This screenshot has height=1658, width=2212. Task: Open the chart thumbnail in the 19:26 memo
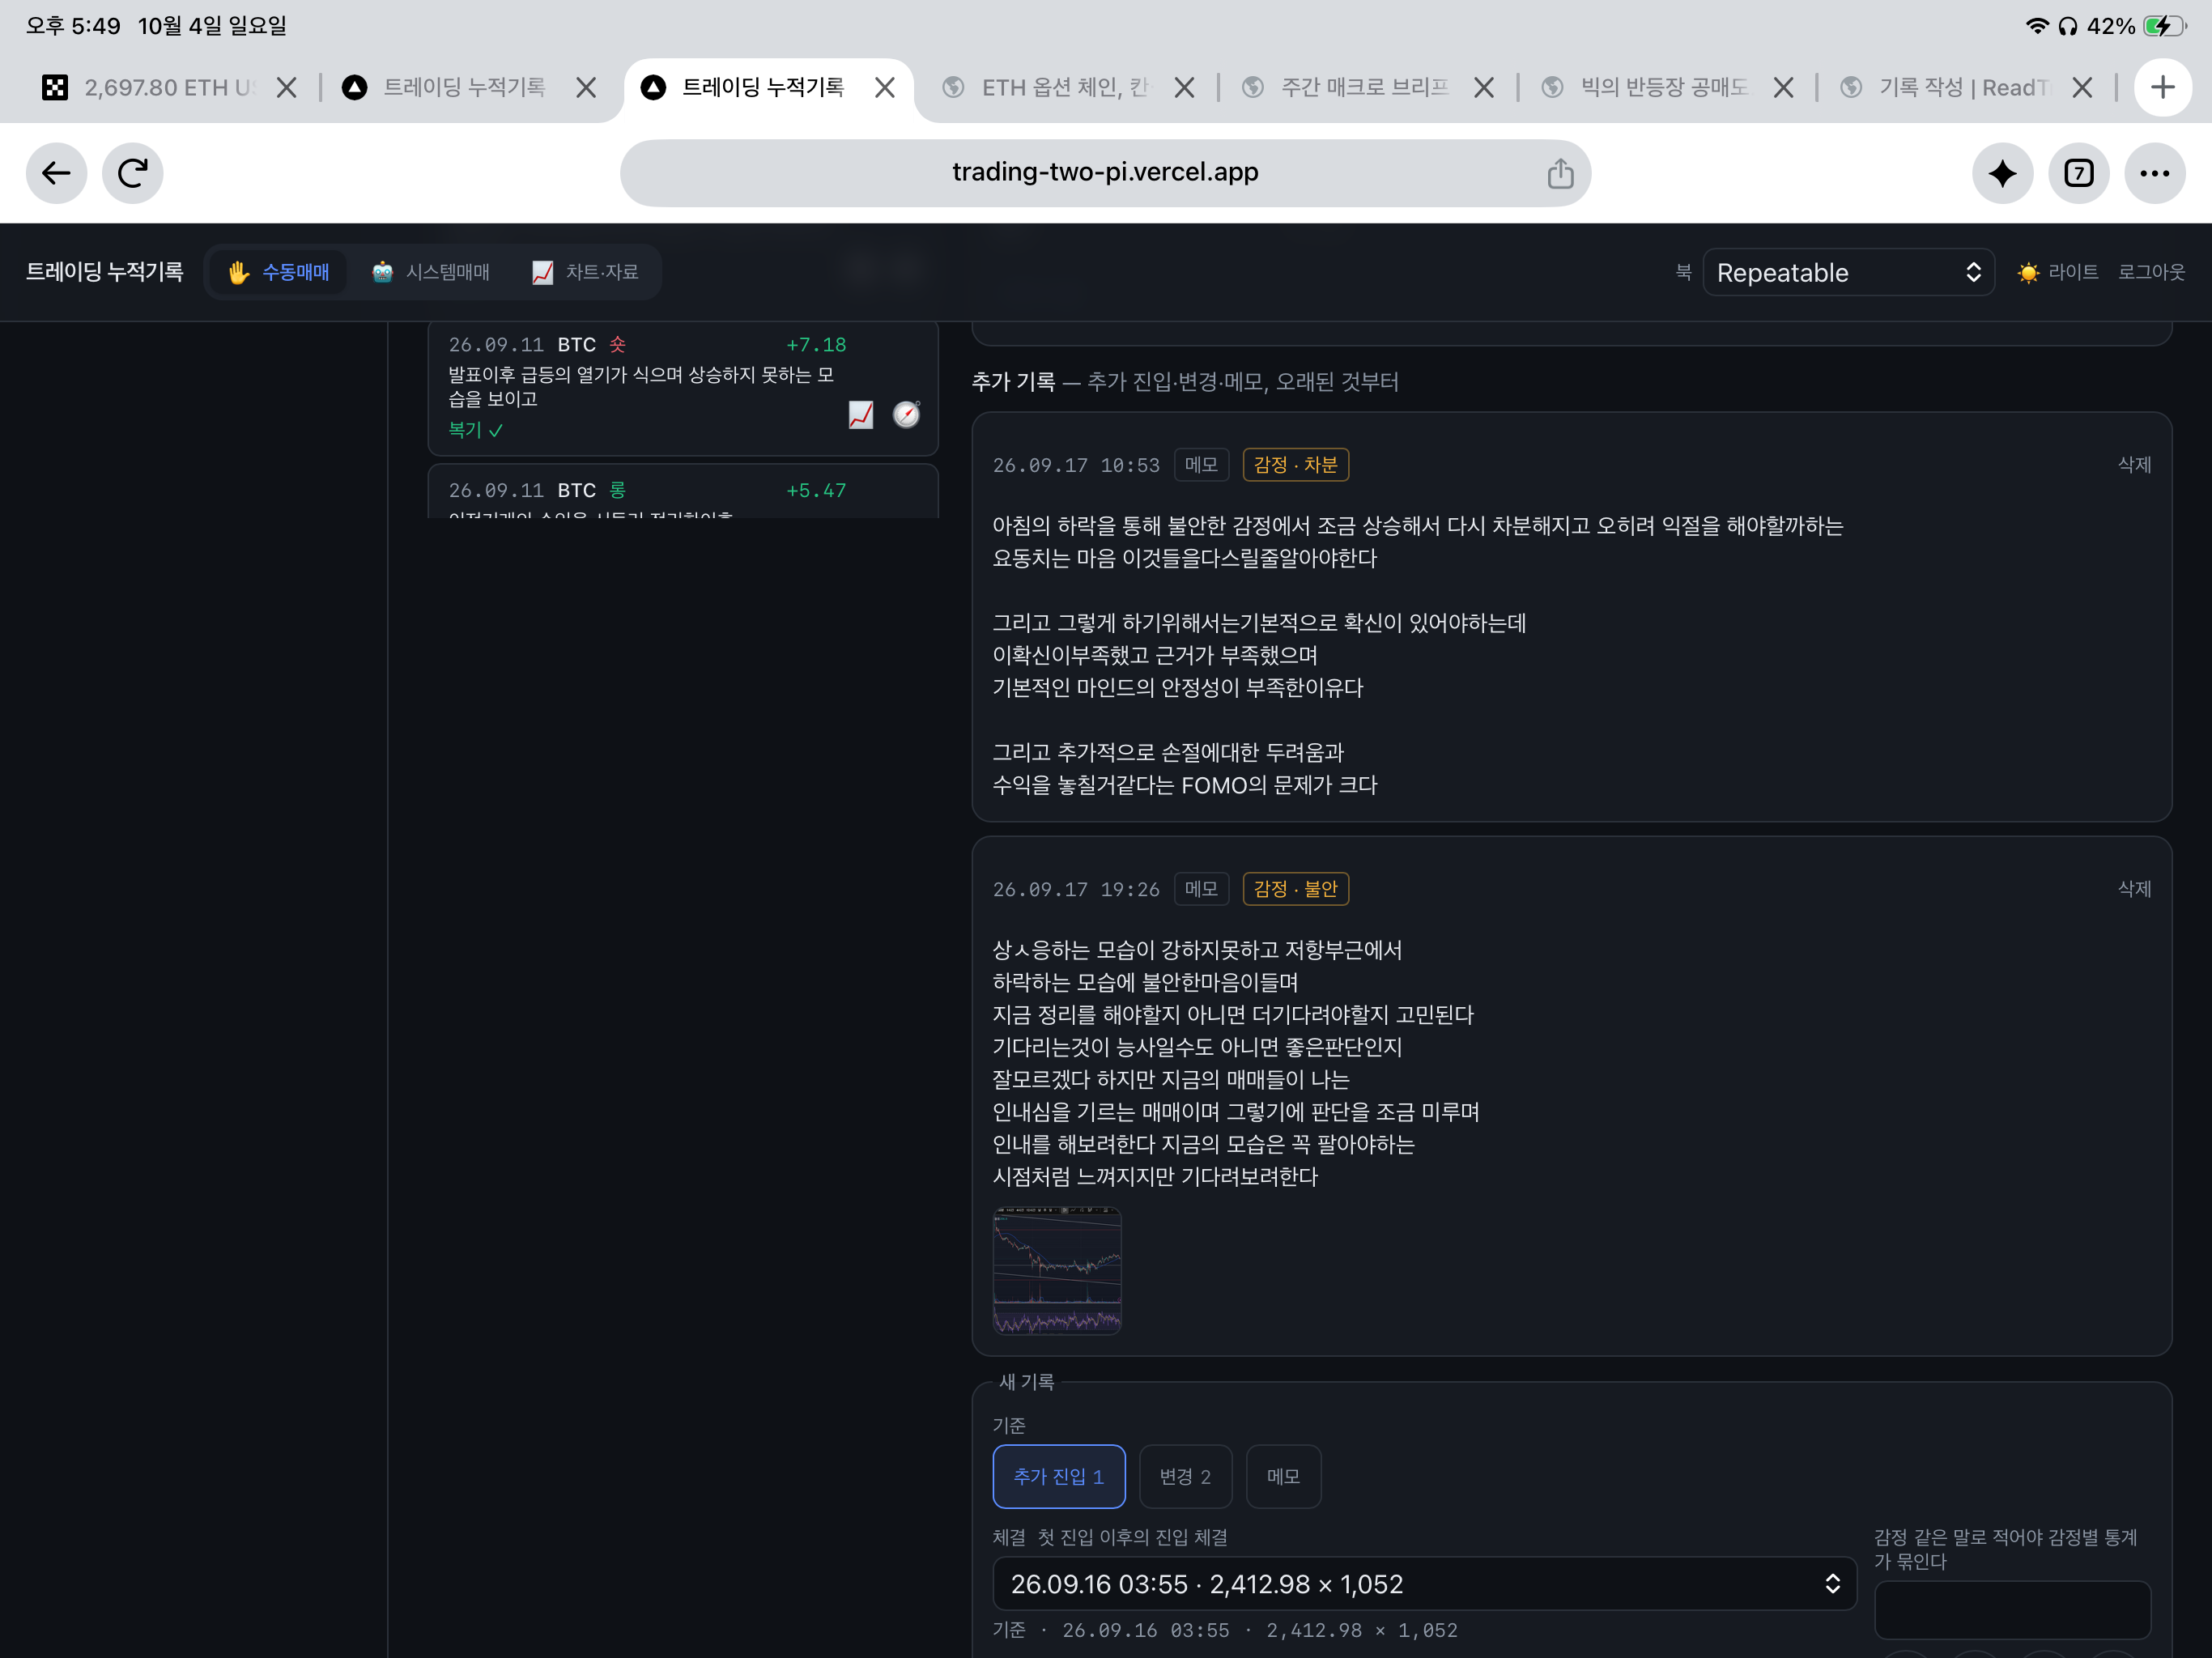pos(1056,1270)
